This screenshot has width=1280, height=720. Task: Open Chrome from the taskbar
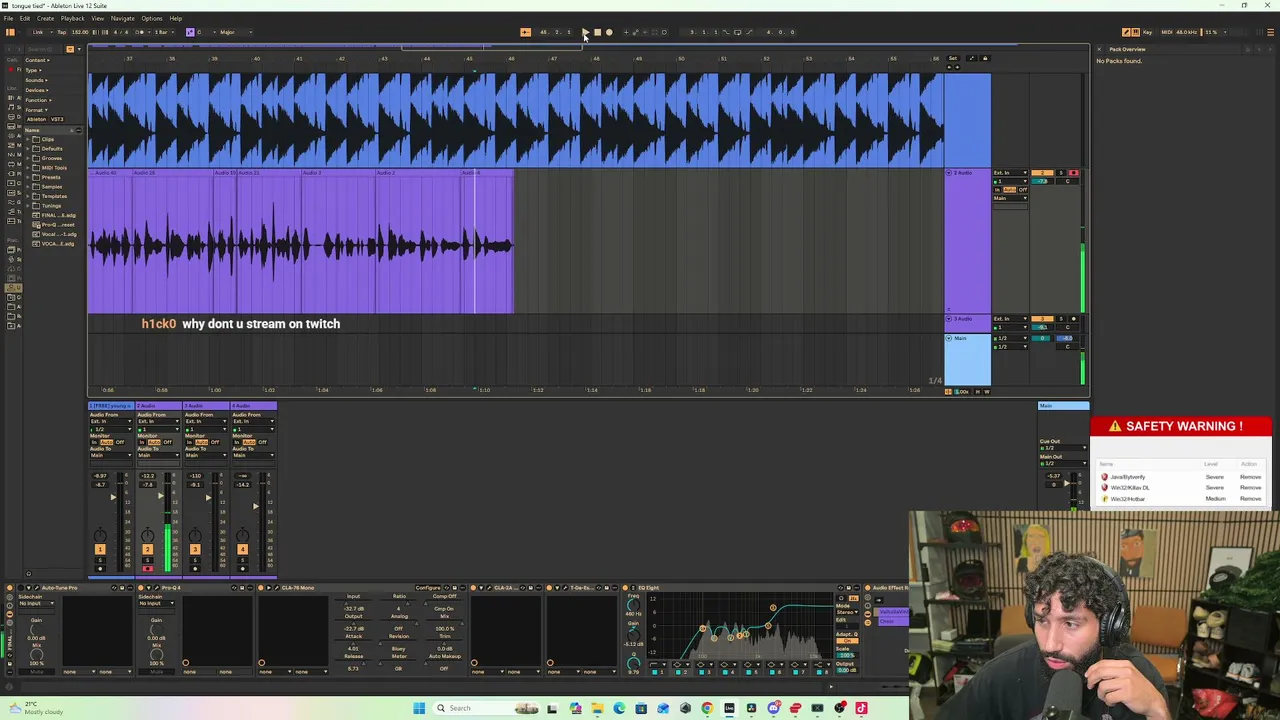click(x=707, y=708)
